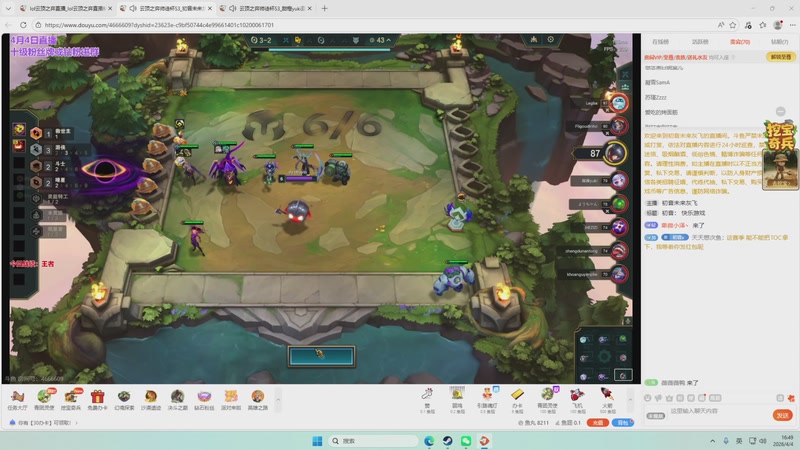
Task: Open the 挖宝奇兵 activity icon below the video
Action: coord(71,399)
